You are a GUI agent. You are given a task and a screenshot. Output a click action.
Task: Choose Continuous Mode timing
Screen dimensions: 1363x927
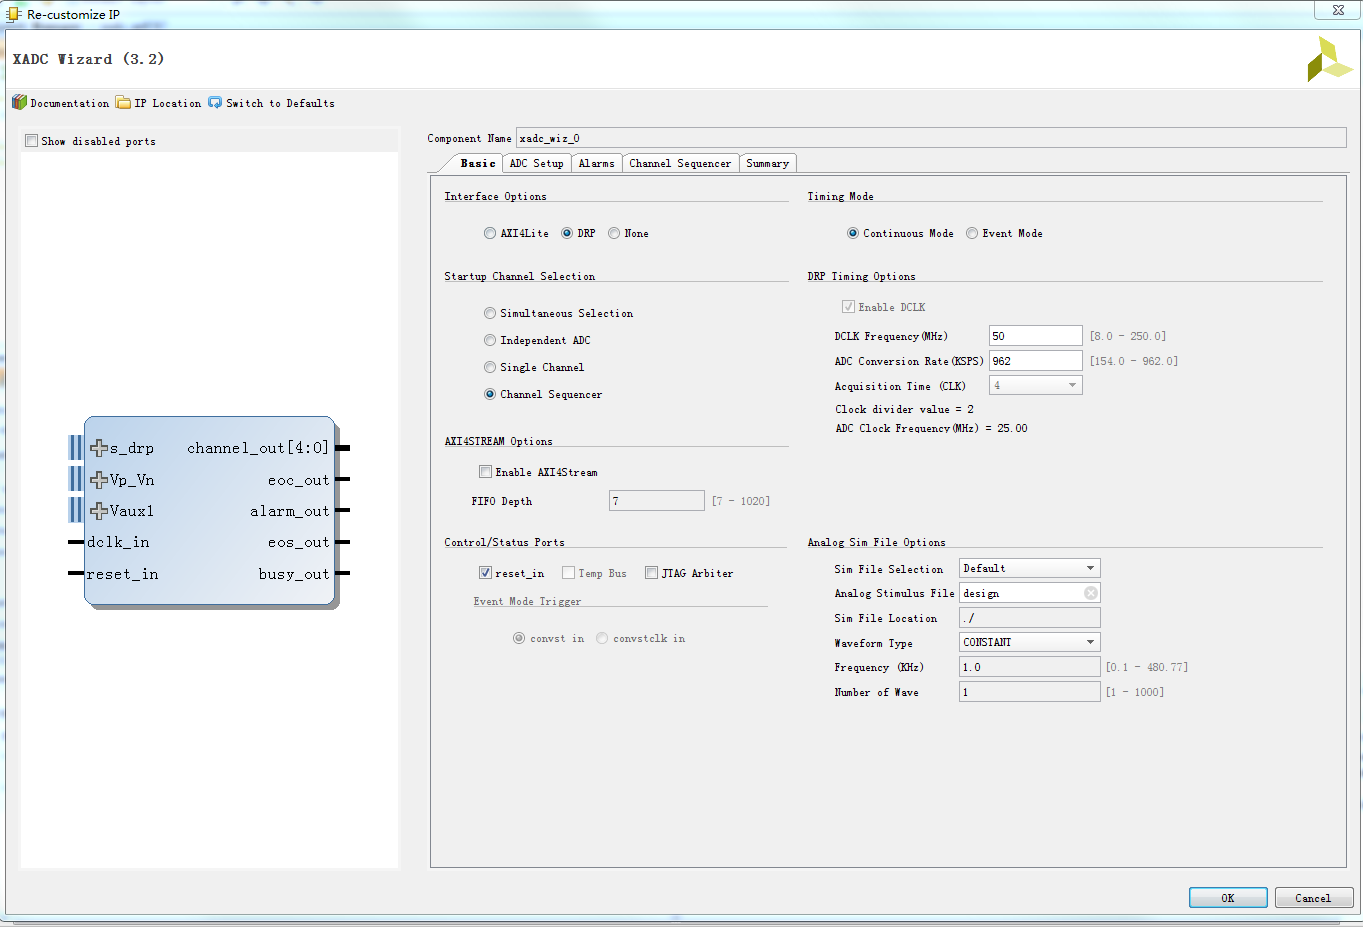[853, 233]
